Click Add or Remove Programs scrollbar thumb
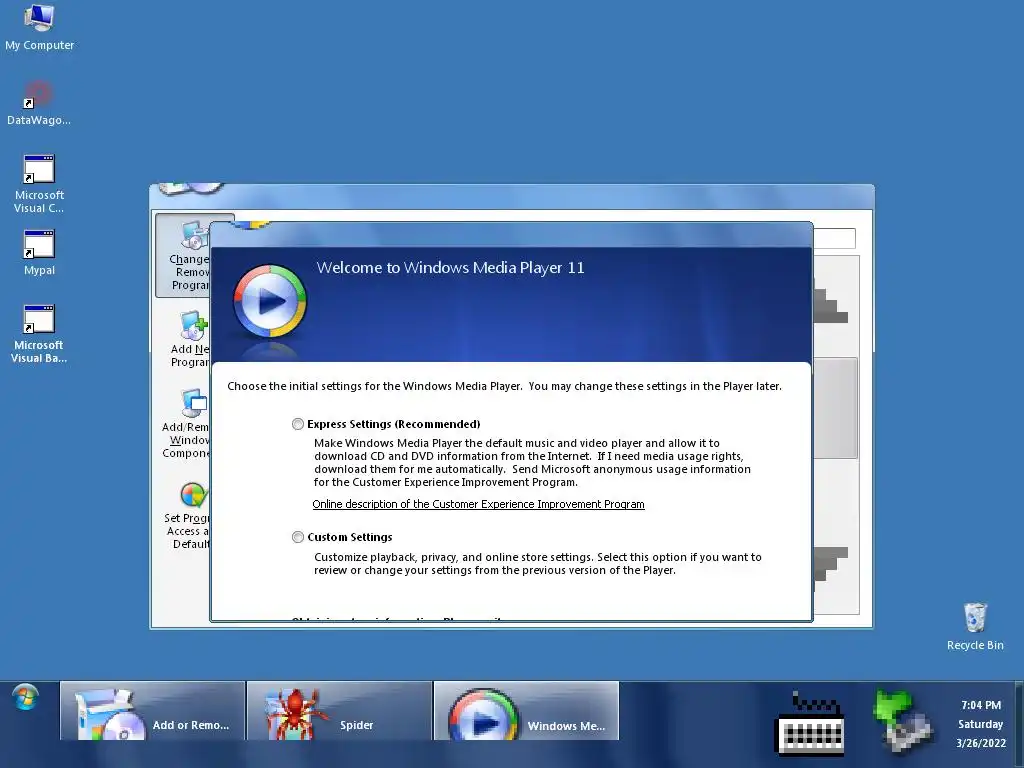 (835, 408)
